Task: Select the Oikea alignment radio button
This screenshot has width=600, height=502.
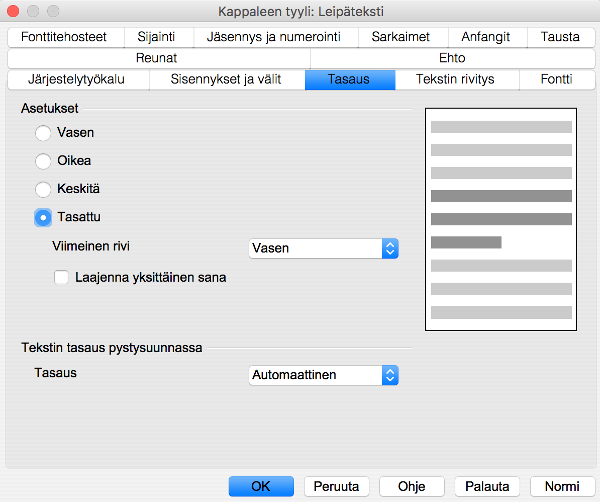Action: (x=43, y=161)
